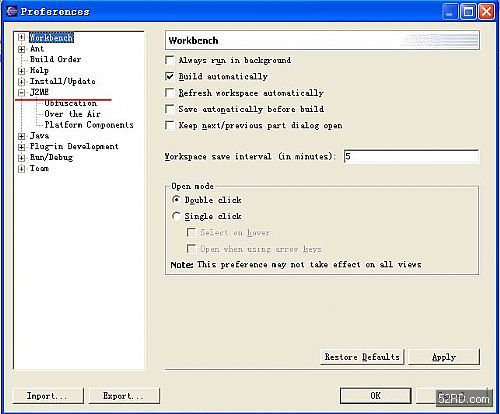Screen dimensions: 500x414
Task: Expand the Java tree node
Action: 21,136
